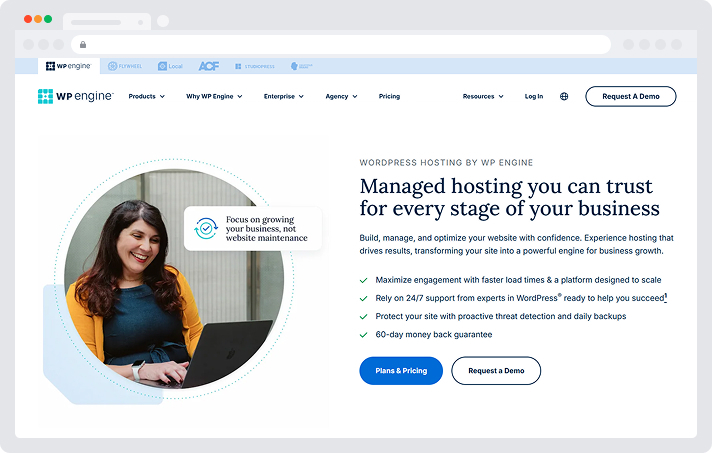Click the woman with laptop hero image

[x=174, y=279]
